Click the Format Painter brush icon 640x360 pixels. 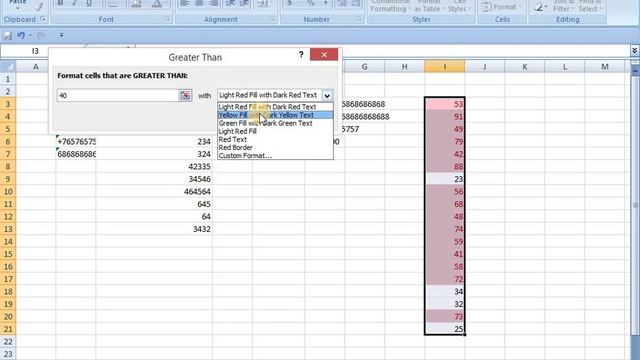coord(40,6)
